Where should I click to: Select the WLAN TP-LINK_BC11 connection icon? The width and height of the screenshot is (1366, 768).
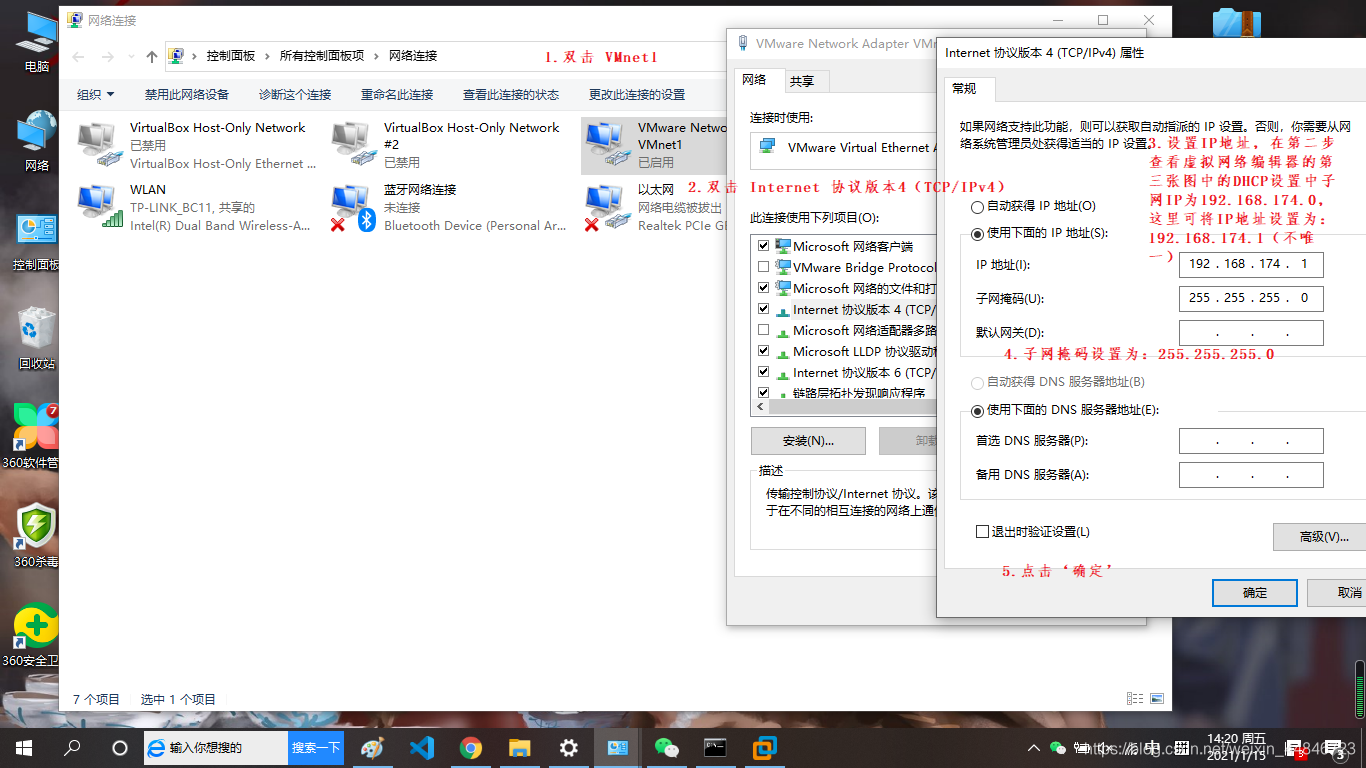100,207
